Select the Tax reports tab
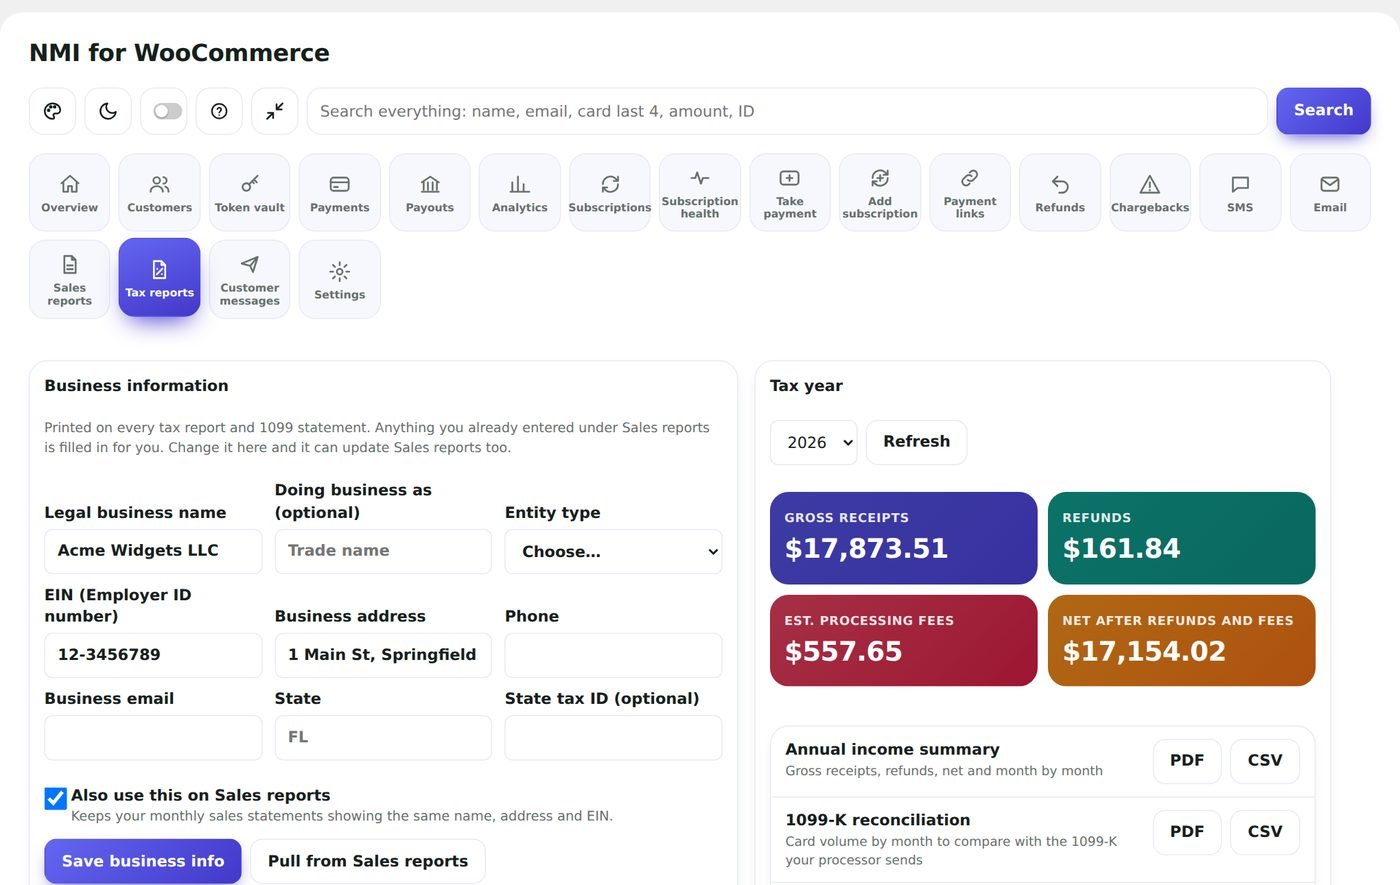Image resolution: width=1400 pixels, height=885 pixels. point(160,277)
